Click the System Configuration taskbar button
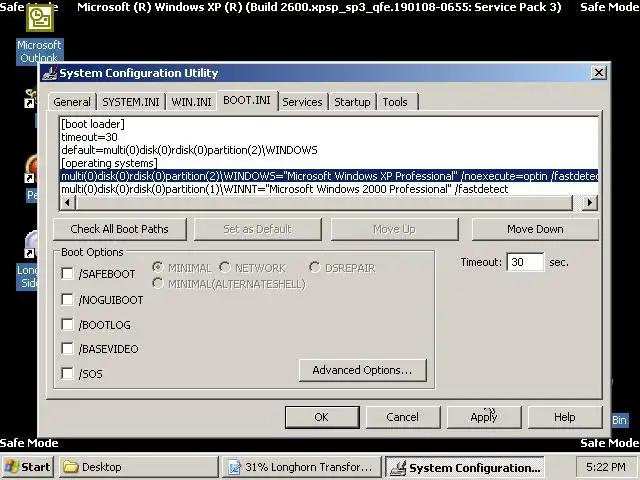The image size is (640, 480). click(x=465, y=467)
